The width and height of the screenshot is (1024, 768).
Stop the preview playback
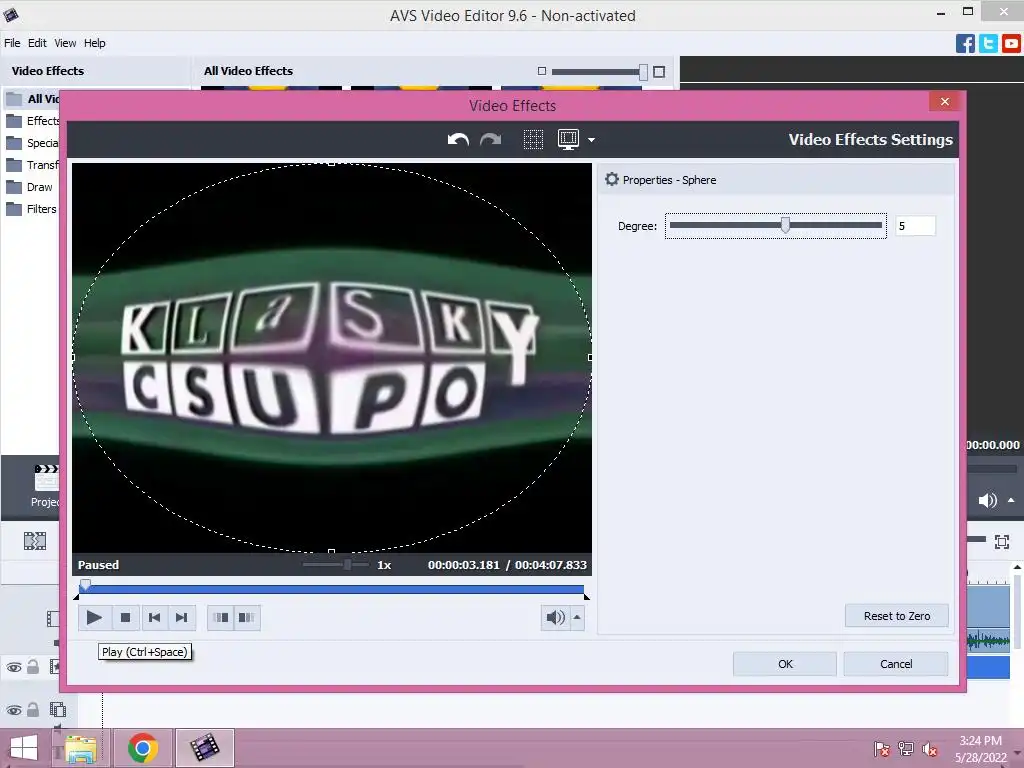(x=125, y=617)
